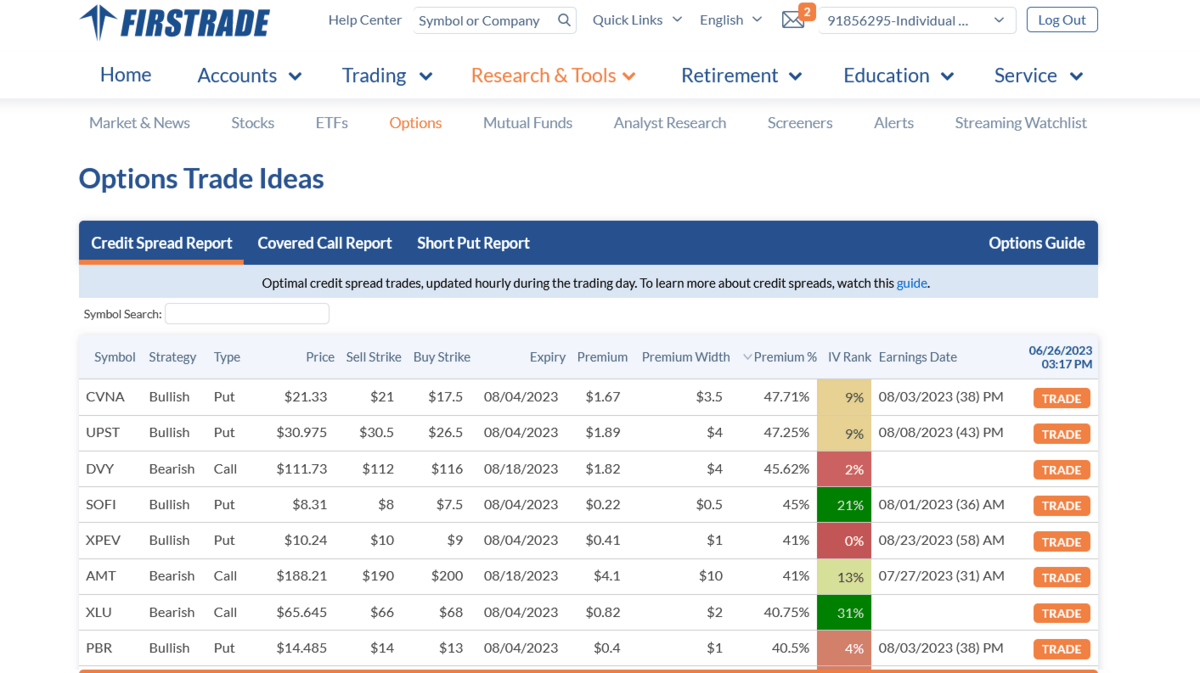1200x673 pixels.
Task: Sort by the Strategy column header
Action: [172, 357]
